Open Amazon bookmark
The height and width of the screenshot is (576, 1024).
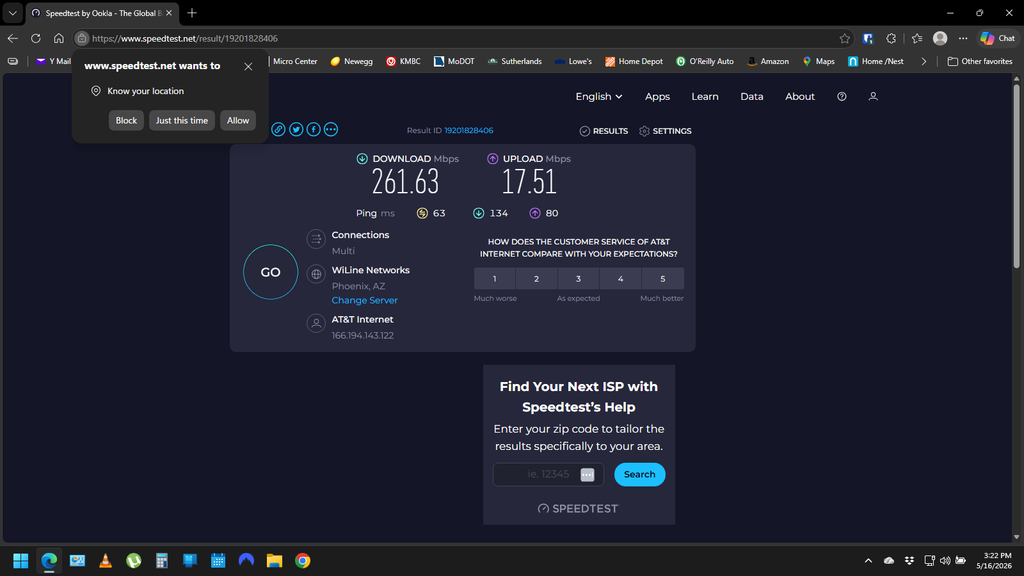[x=767, y=61]
